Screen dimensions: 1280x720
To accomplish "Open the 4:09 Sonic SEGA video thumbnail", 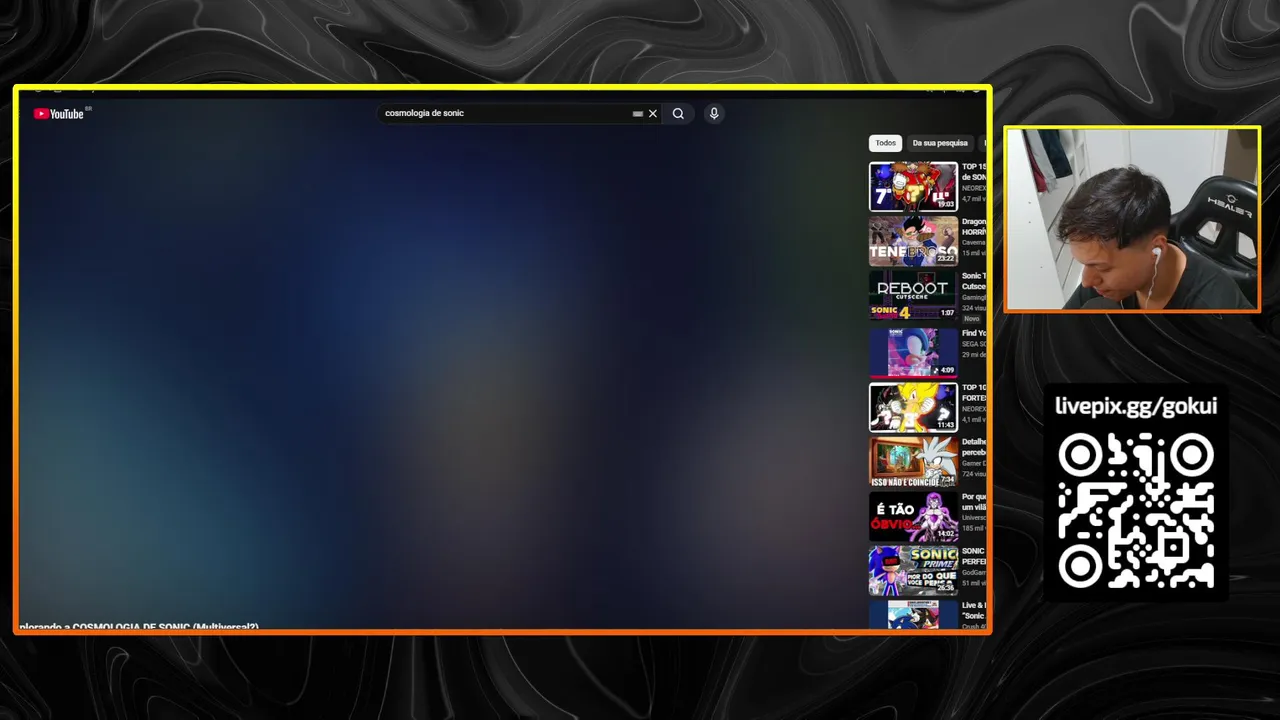I will (913, 352).
